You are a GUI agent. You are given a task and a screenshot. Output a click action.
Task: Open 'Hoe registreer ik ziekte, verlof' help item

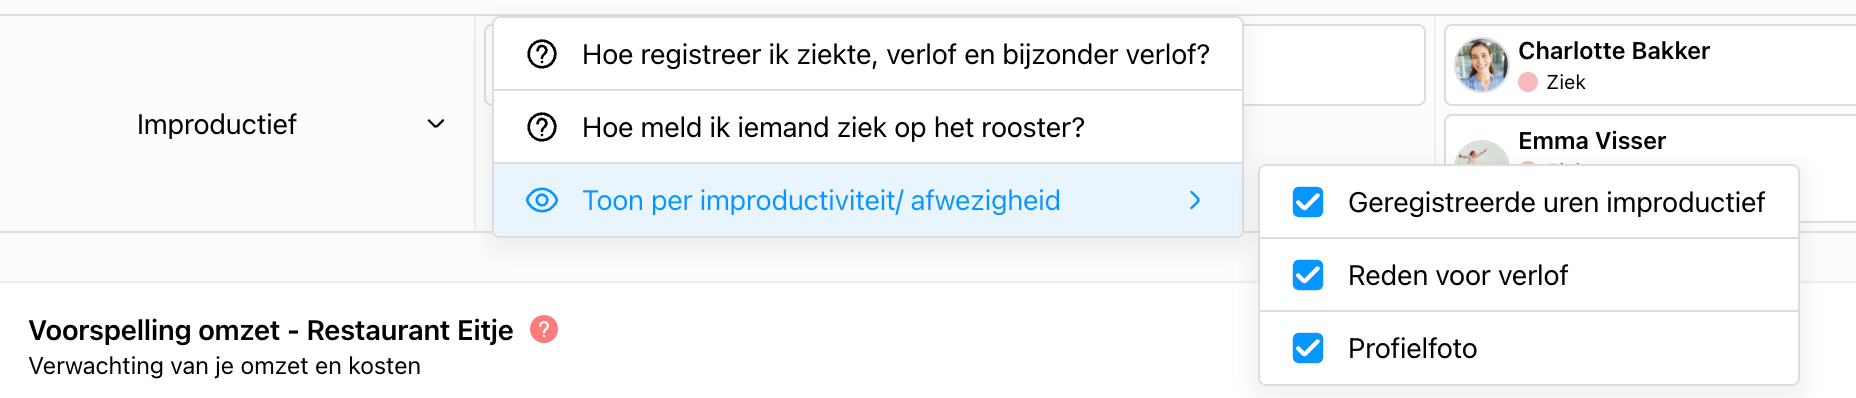point(868,54)
